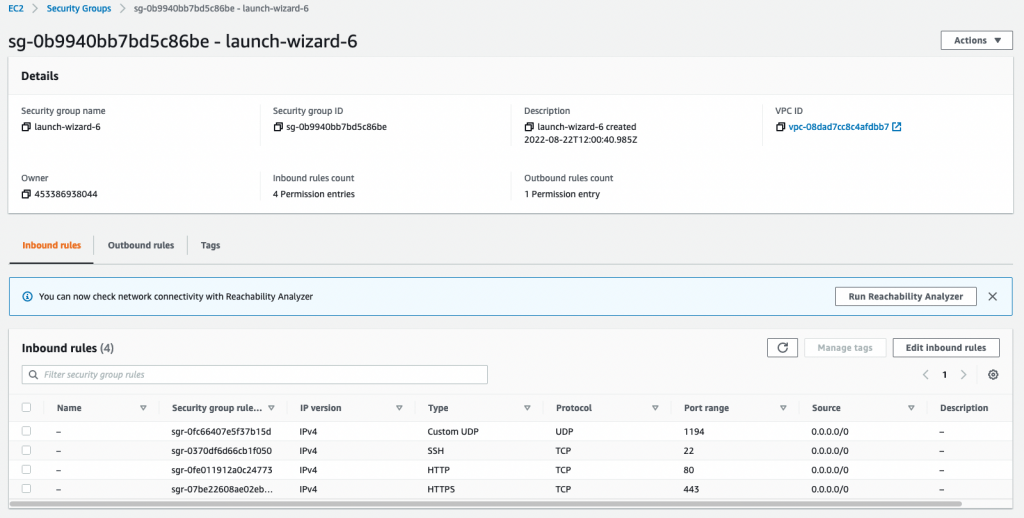Click the HTTPS type cell
Image resolution: width=1024 pixels, height=518 pixels.
coord(441,489)
